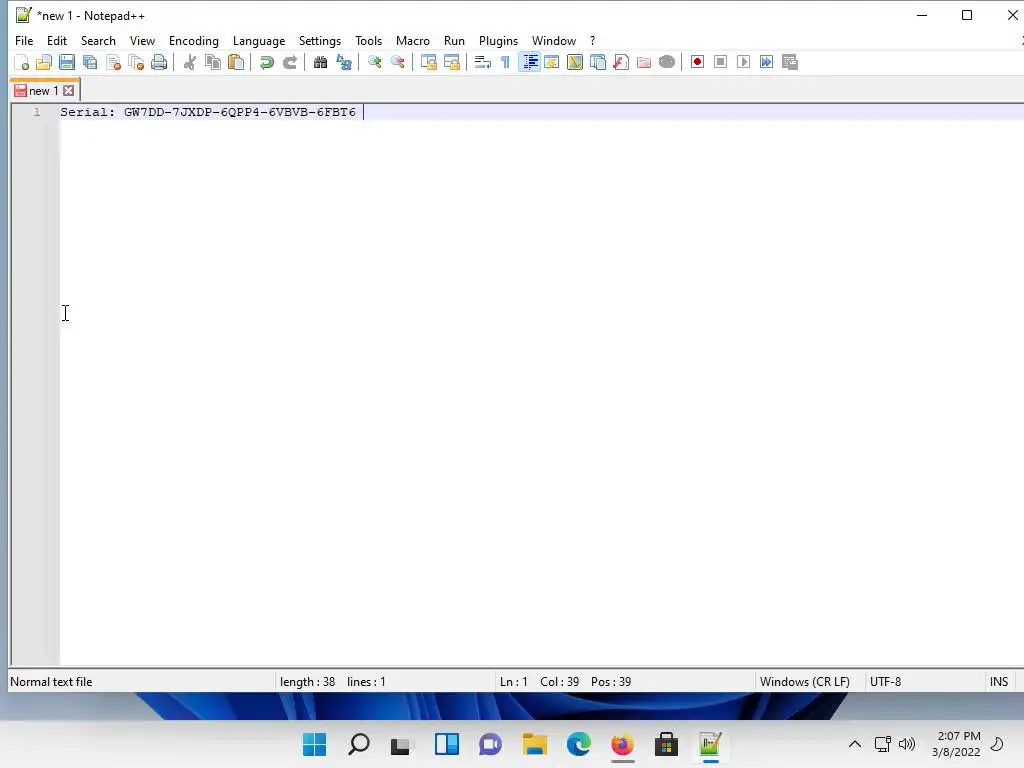Click line number 1 in margin
The image size is (1024, 768).
click(37, 112)
